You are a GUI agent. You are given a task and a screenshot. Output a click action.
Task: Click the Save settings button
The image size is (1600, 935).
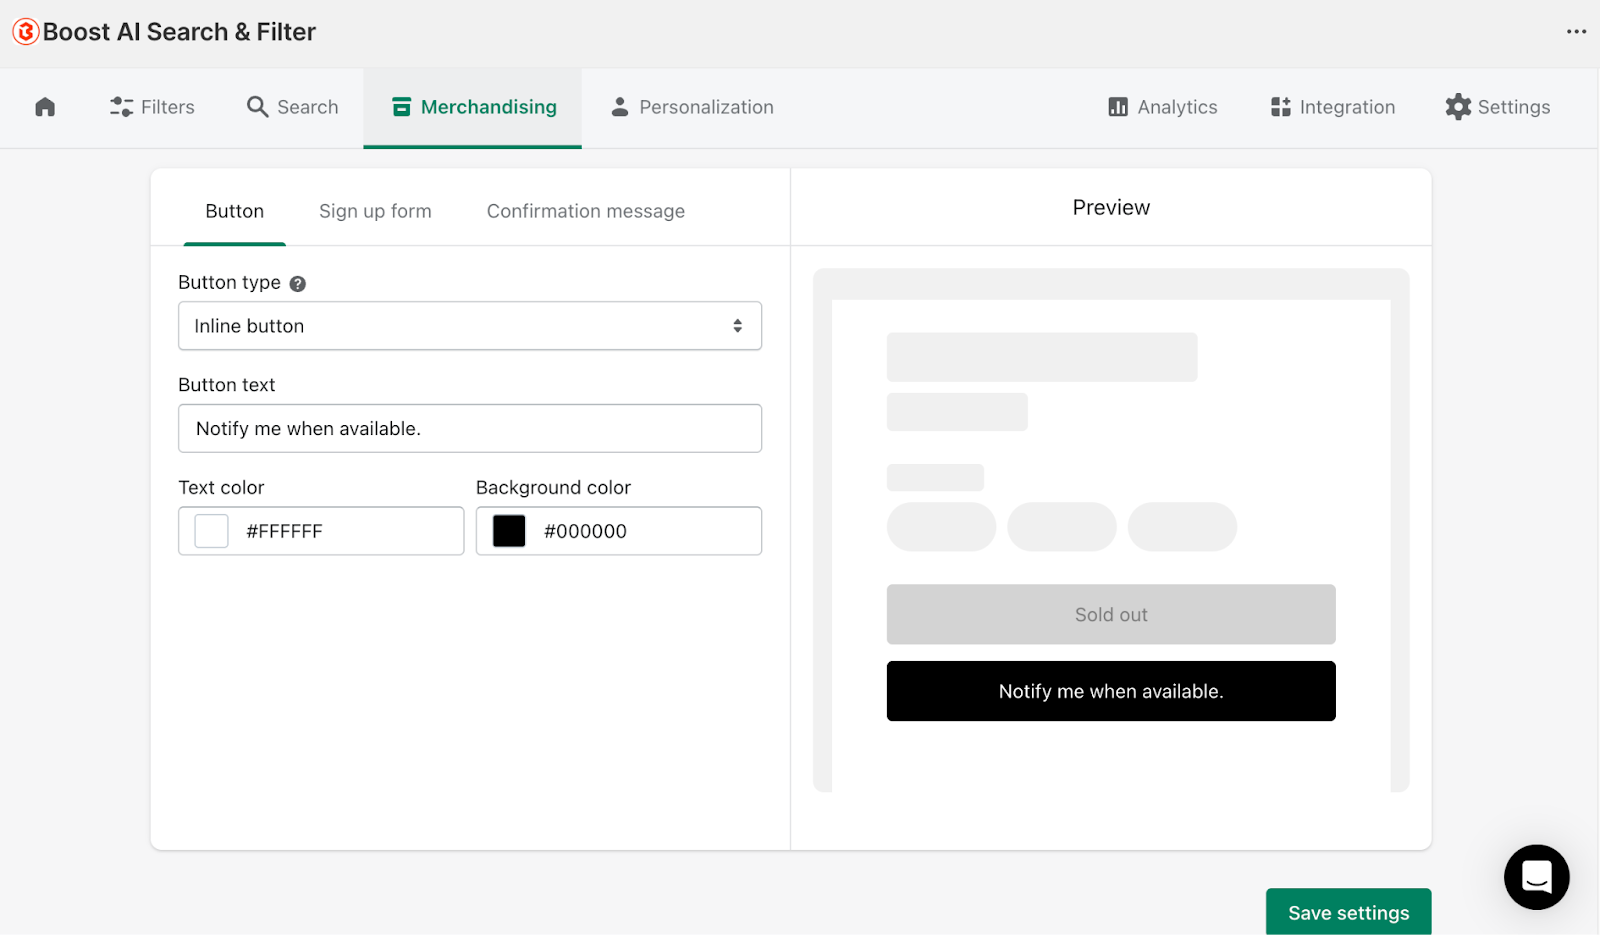[1348, 912]
